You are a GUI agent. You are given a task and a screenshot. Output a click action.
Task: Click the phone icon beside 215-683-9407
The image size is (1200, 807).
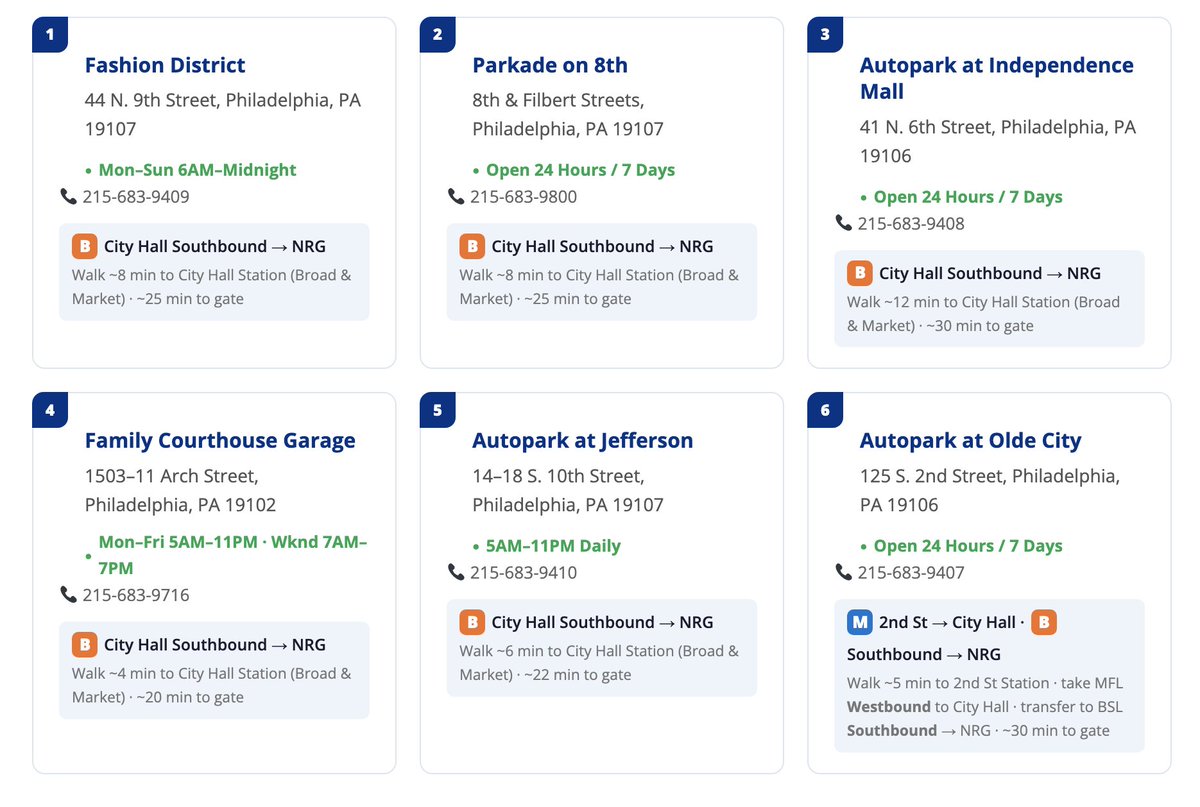[x=844, y=573]
